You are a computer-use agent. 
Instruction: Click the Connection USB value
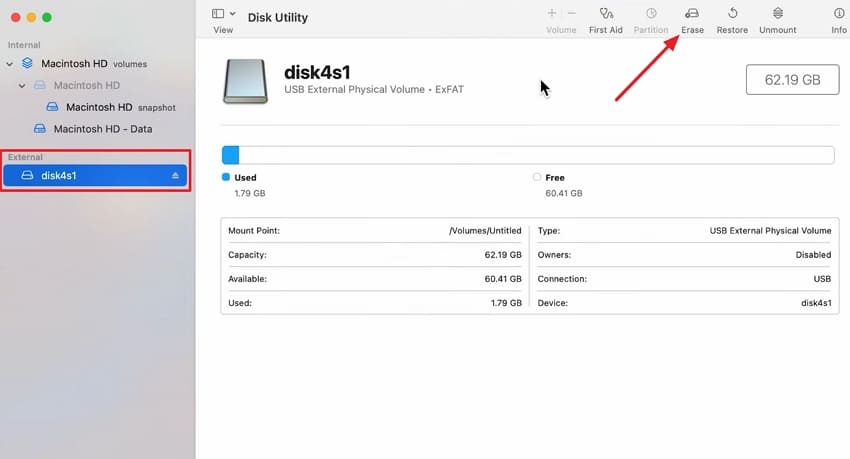pos(822,279)
